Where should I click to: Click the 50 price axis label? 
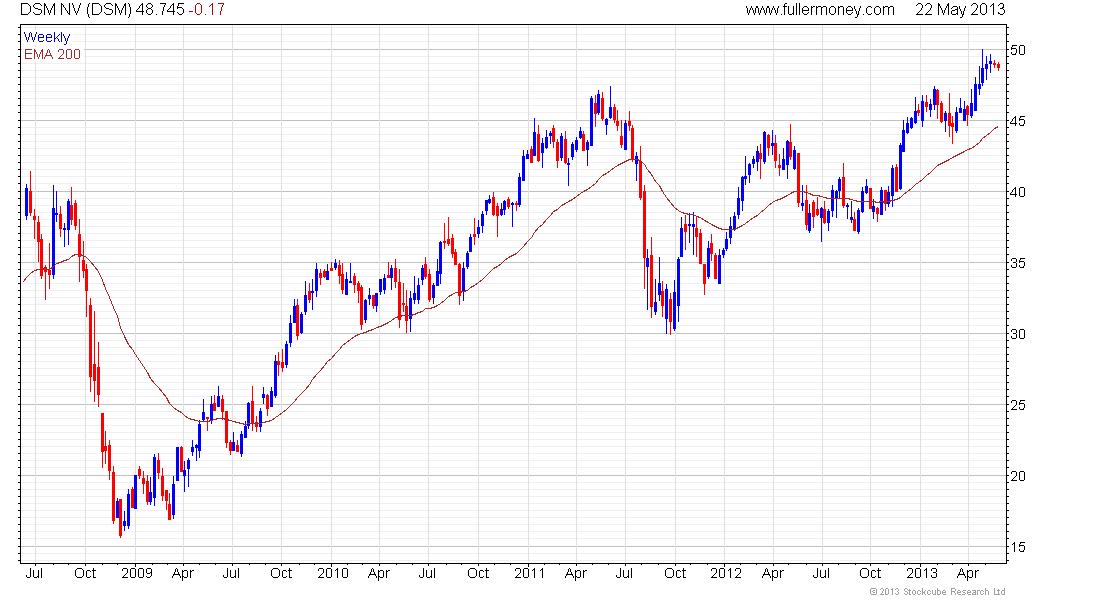(x=1017, y=51)
